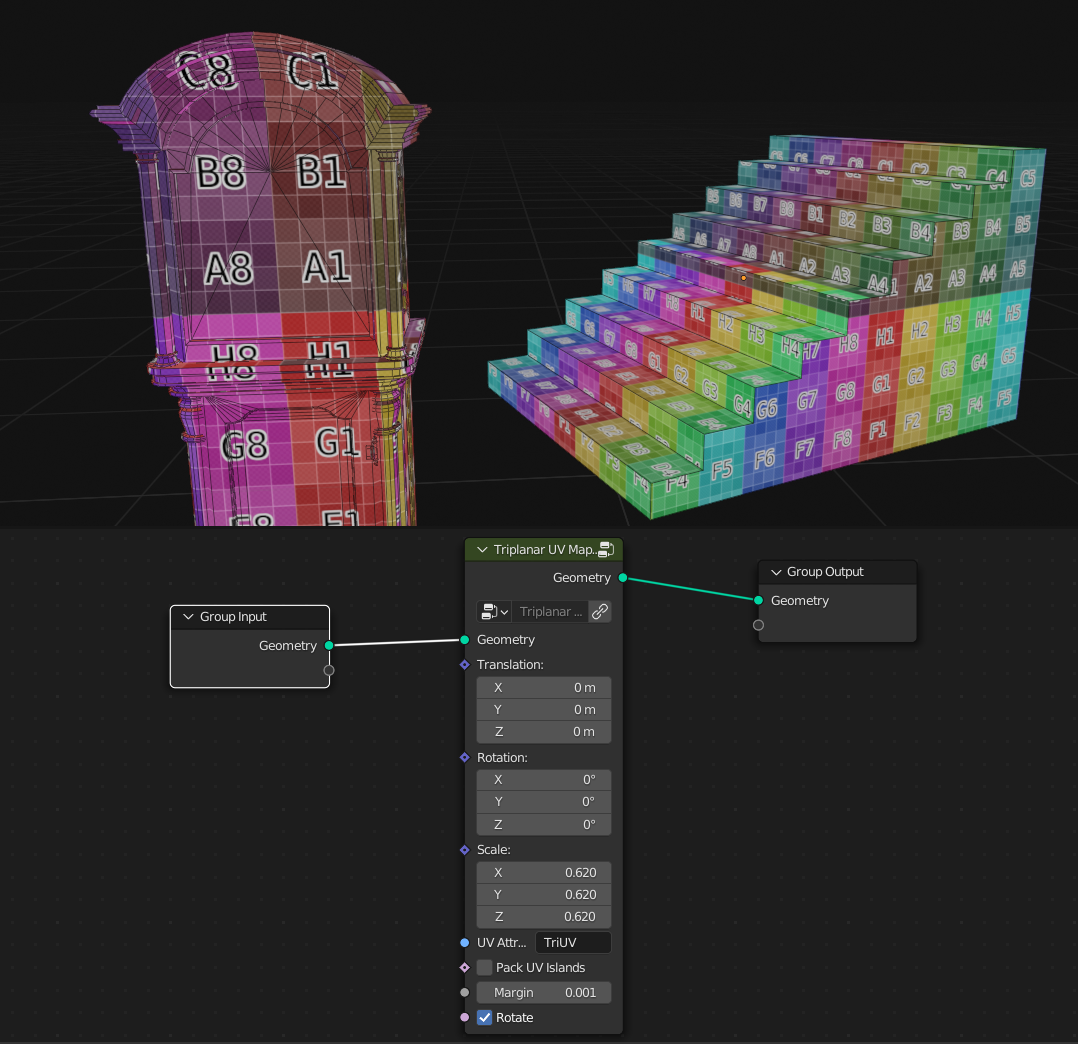The height and width of the screenshot is (1044, 1078).
Task: Adjust the Margin slider value
Action: (543, 992)
